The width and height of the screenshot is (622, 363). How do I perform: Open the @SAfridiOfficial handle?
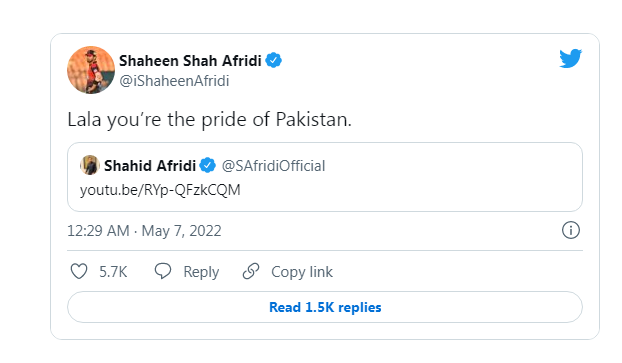[273, 166]
